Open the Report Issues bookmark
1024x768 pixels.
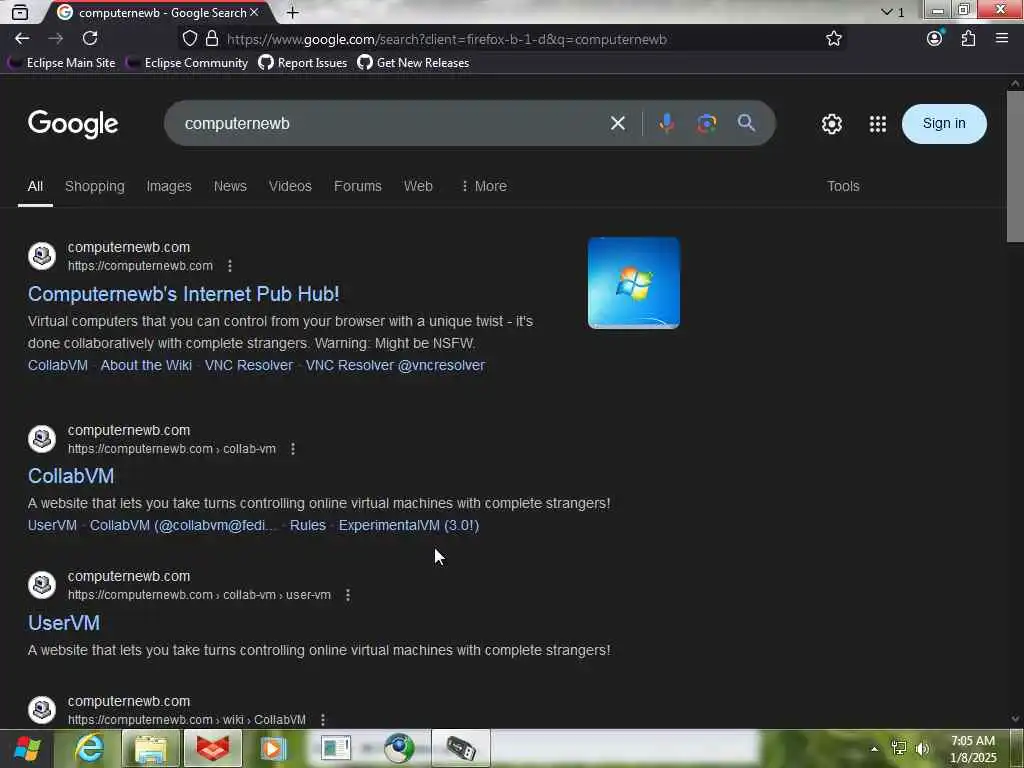[302, 63]
